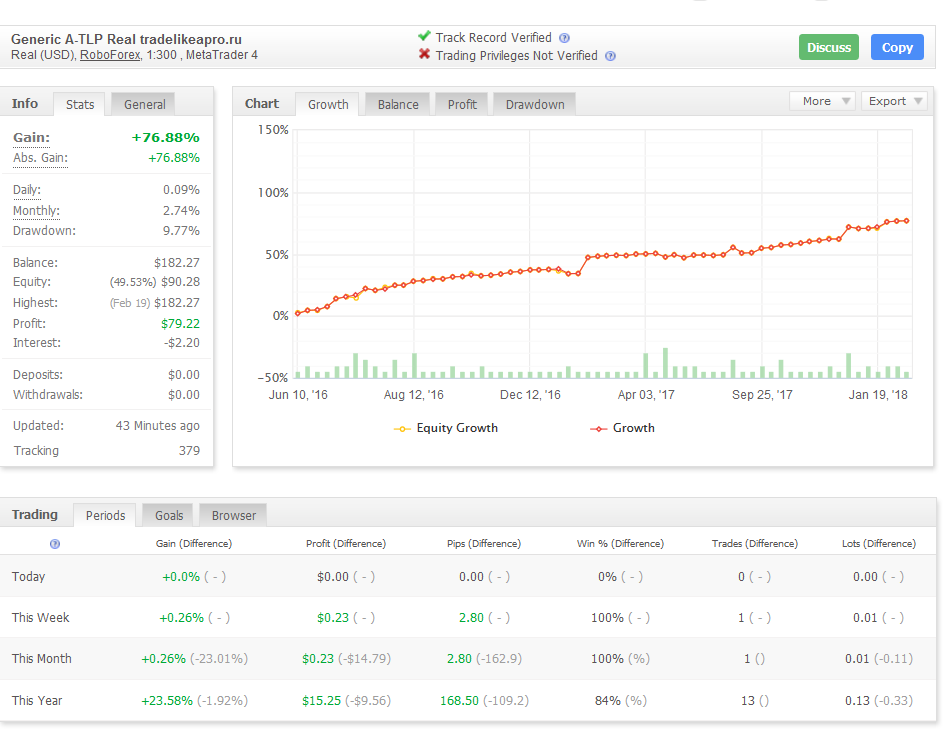
Task: Click the +76.88% Gain value
Action: point(166,138)
